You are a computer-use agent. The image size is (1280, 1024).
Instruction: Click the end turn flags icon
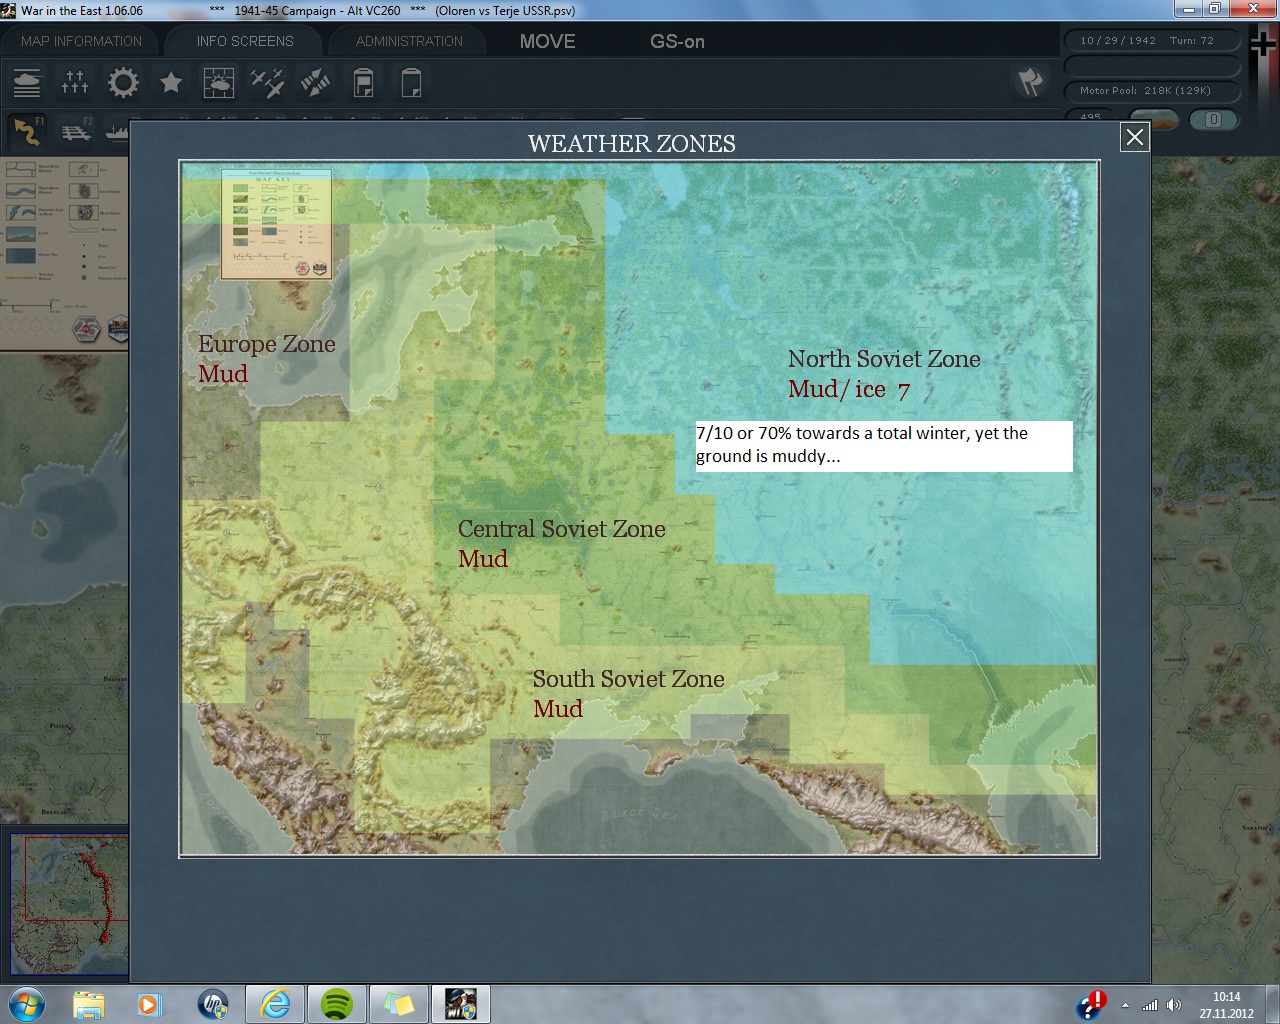[x=1031, y=82]
